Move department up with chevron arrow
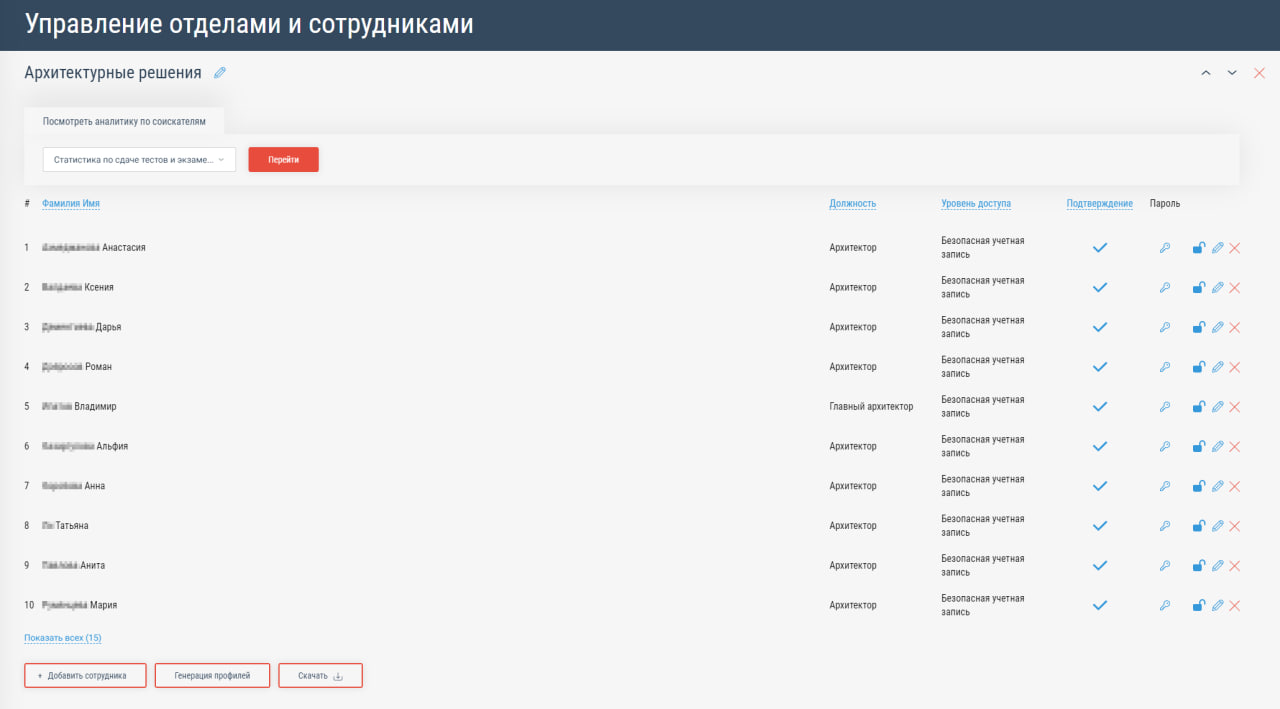This screenshot has width=1280, height=709. [1206, 73]
